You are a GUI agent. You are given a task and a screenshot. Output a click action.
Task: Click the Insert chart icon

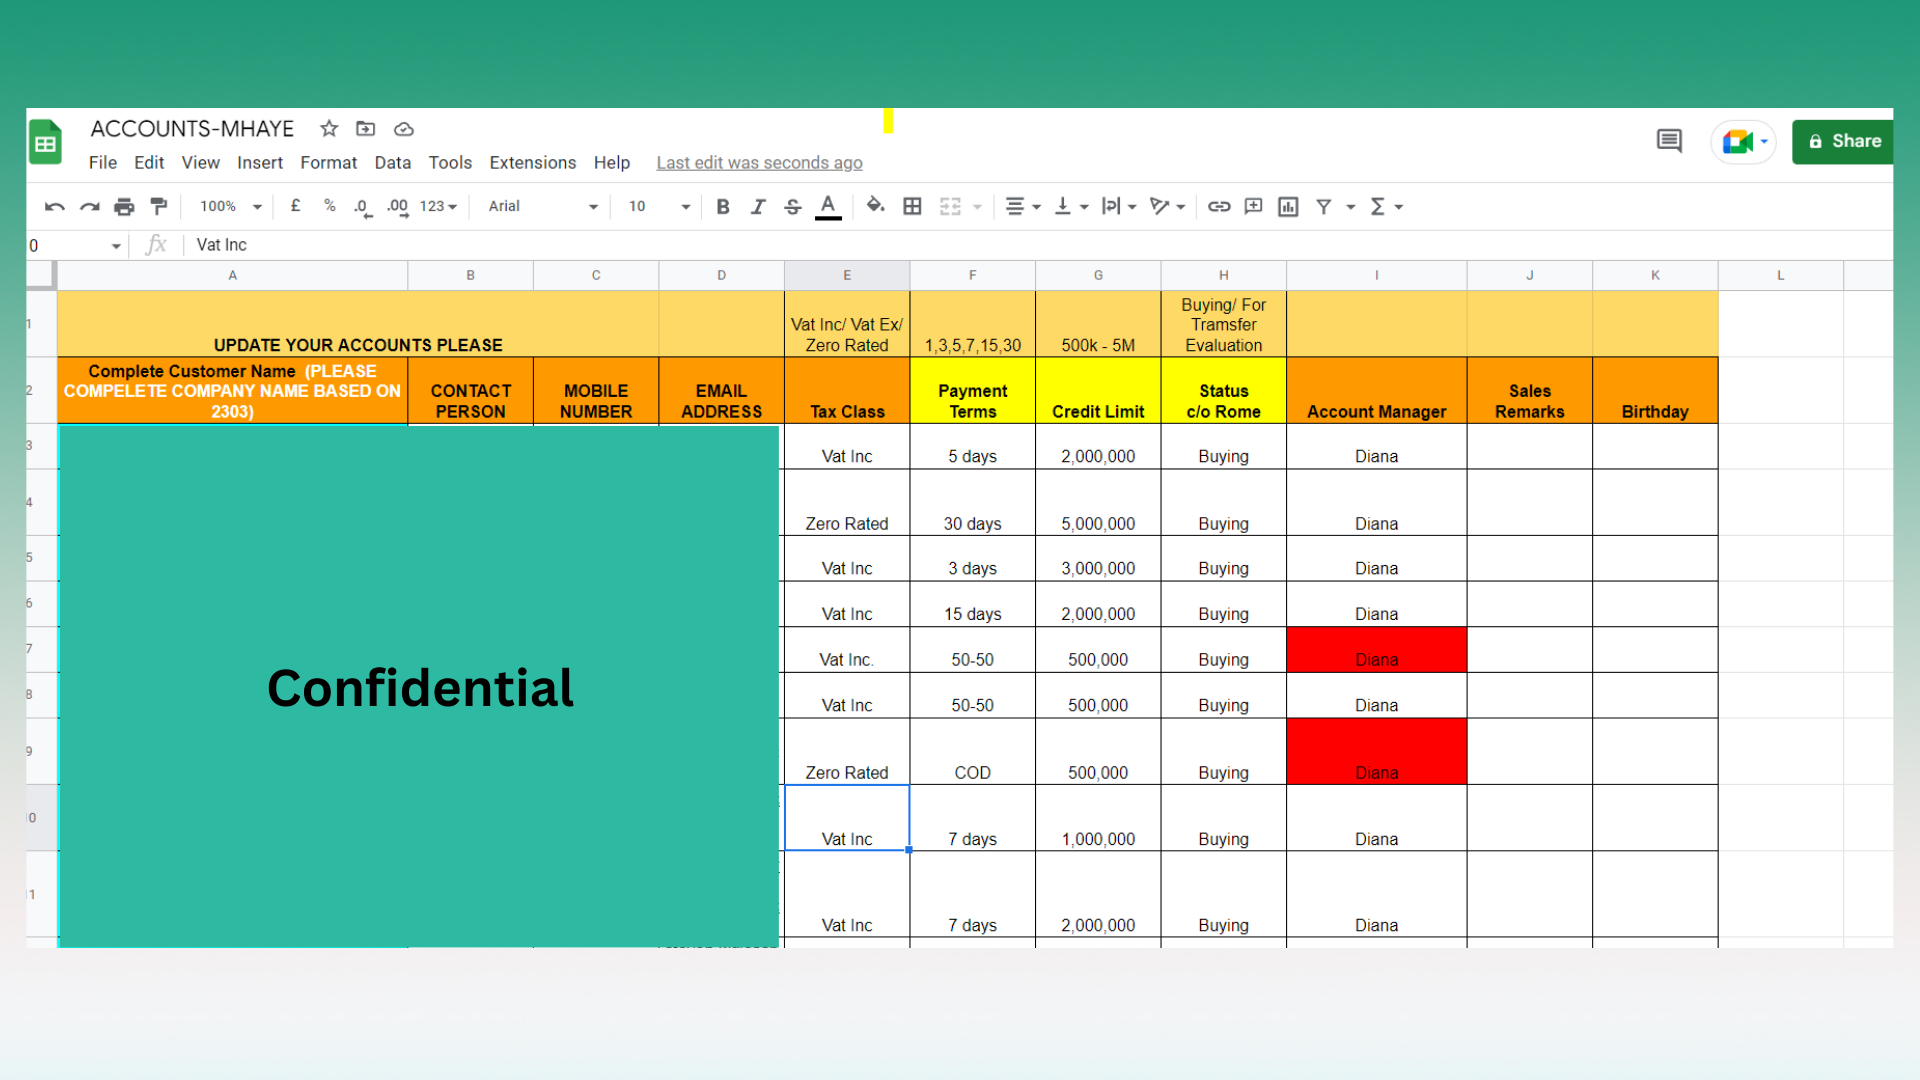[x=1288, y=207]
